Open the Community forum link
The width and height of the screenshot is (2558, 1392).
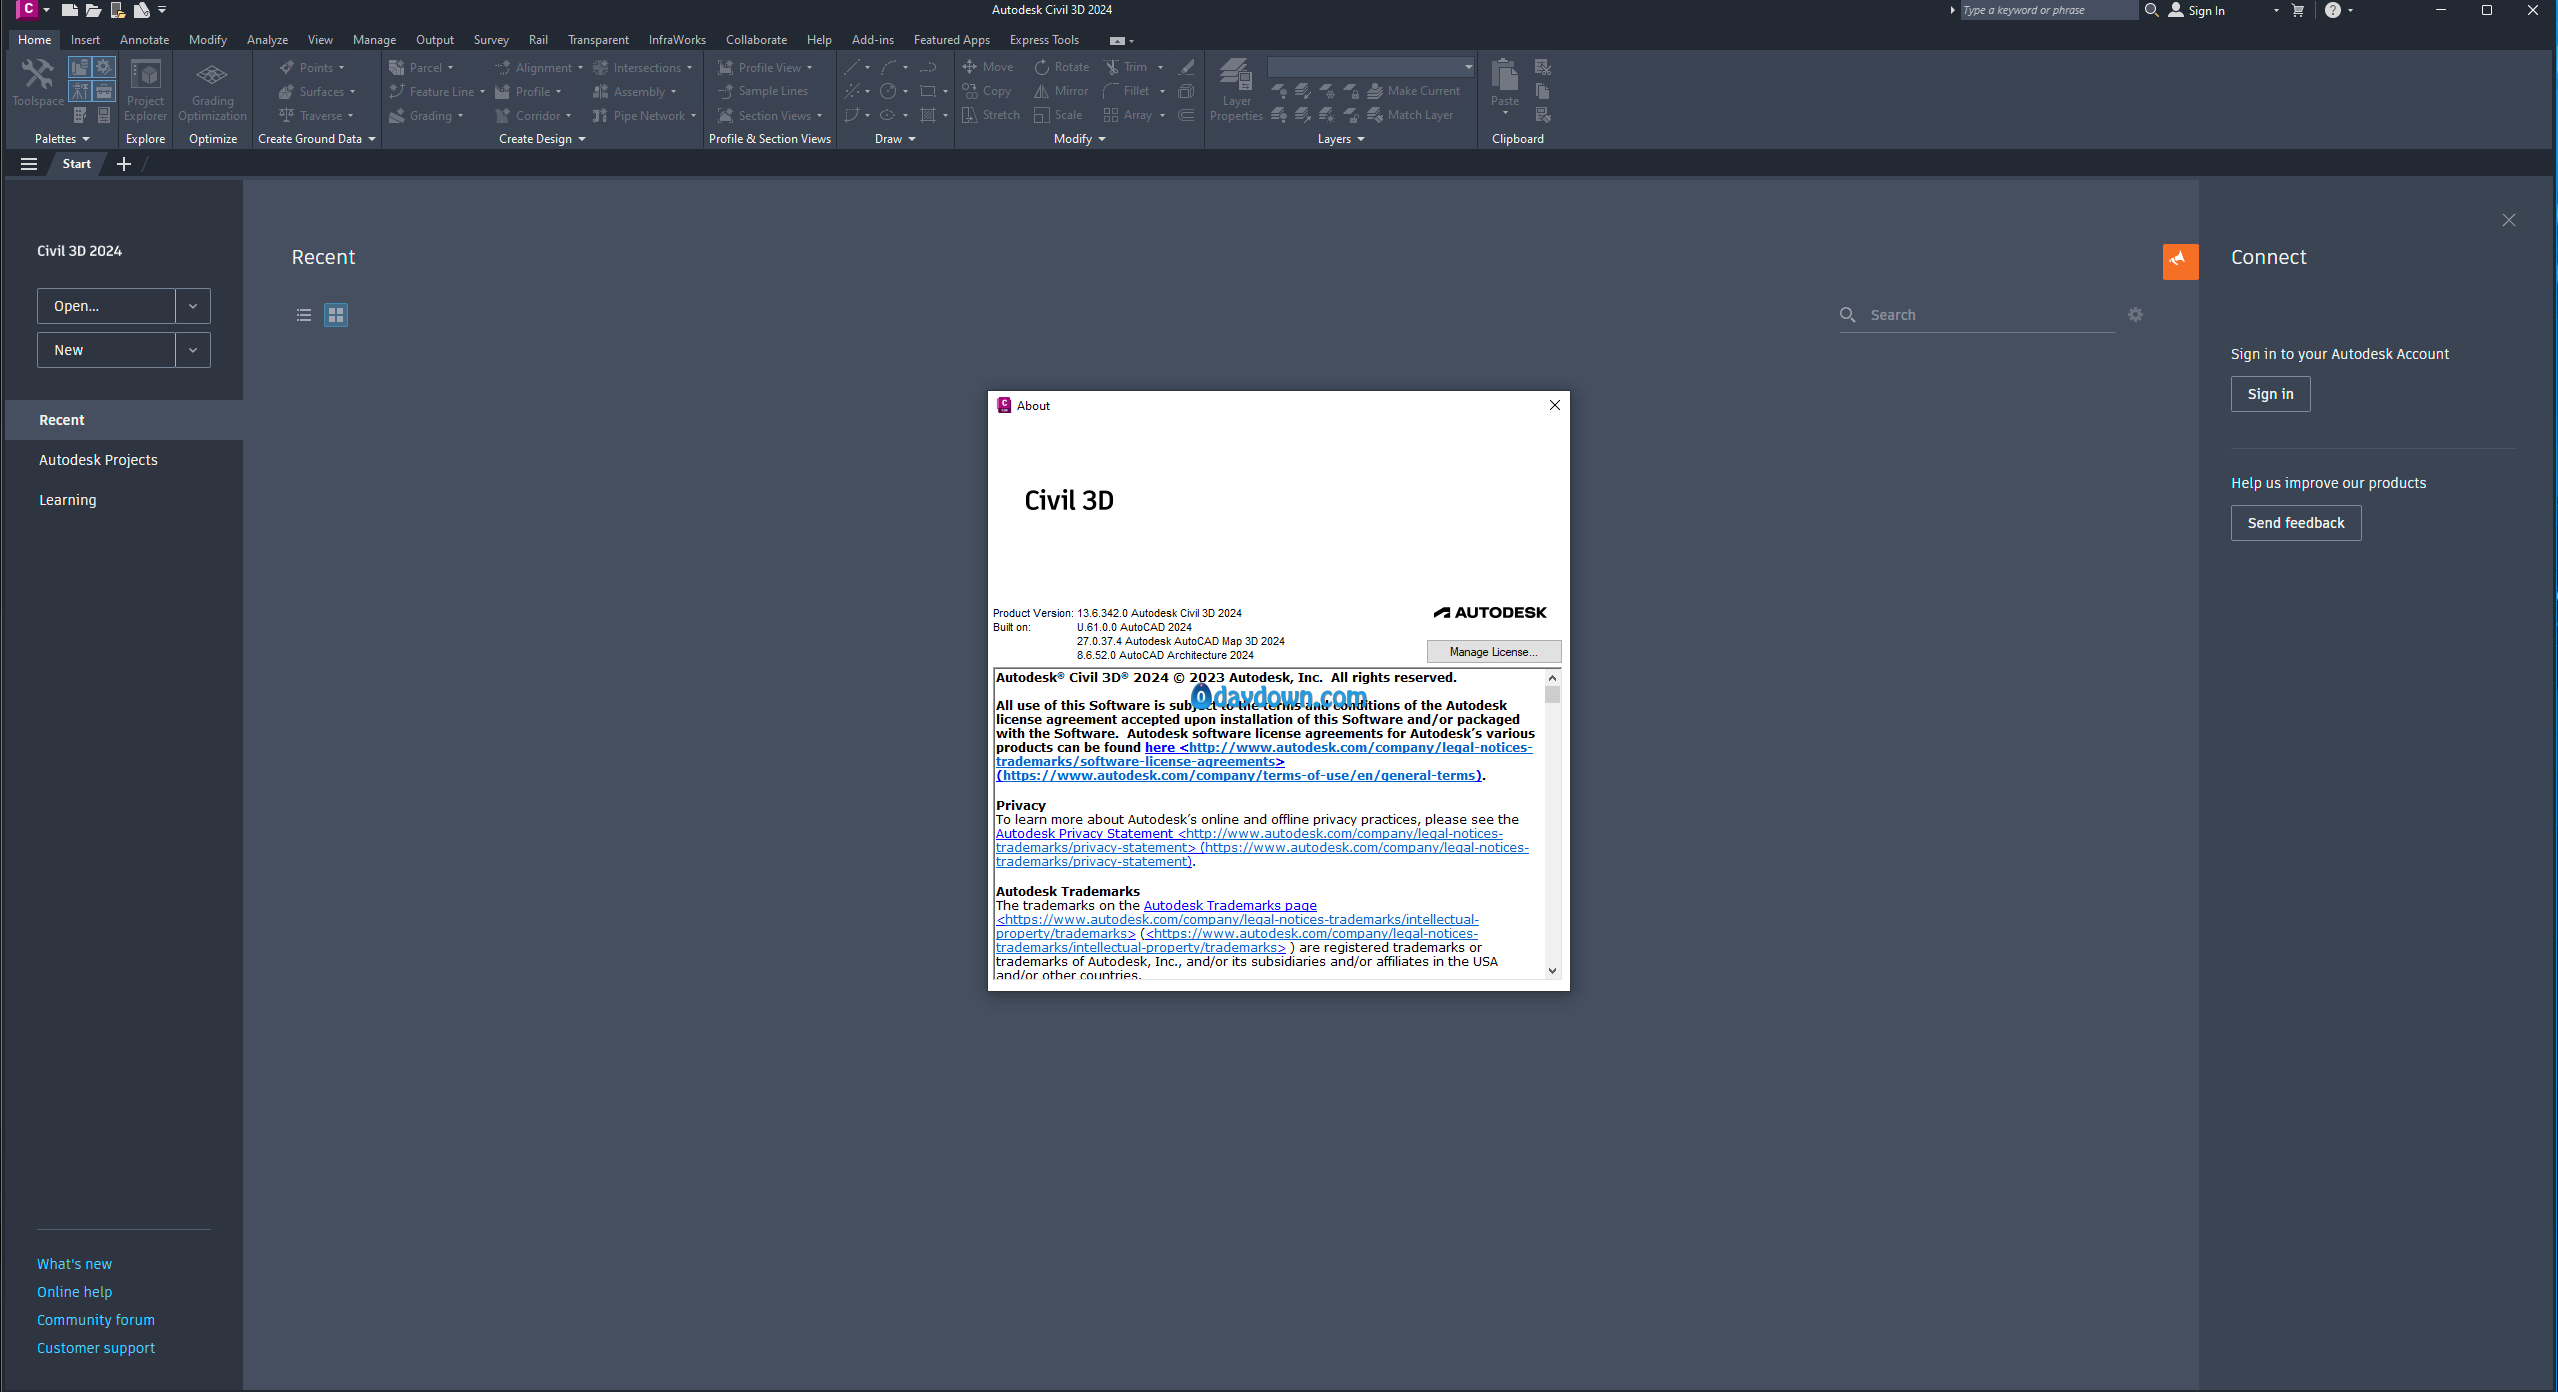[96, 1320]
